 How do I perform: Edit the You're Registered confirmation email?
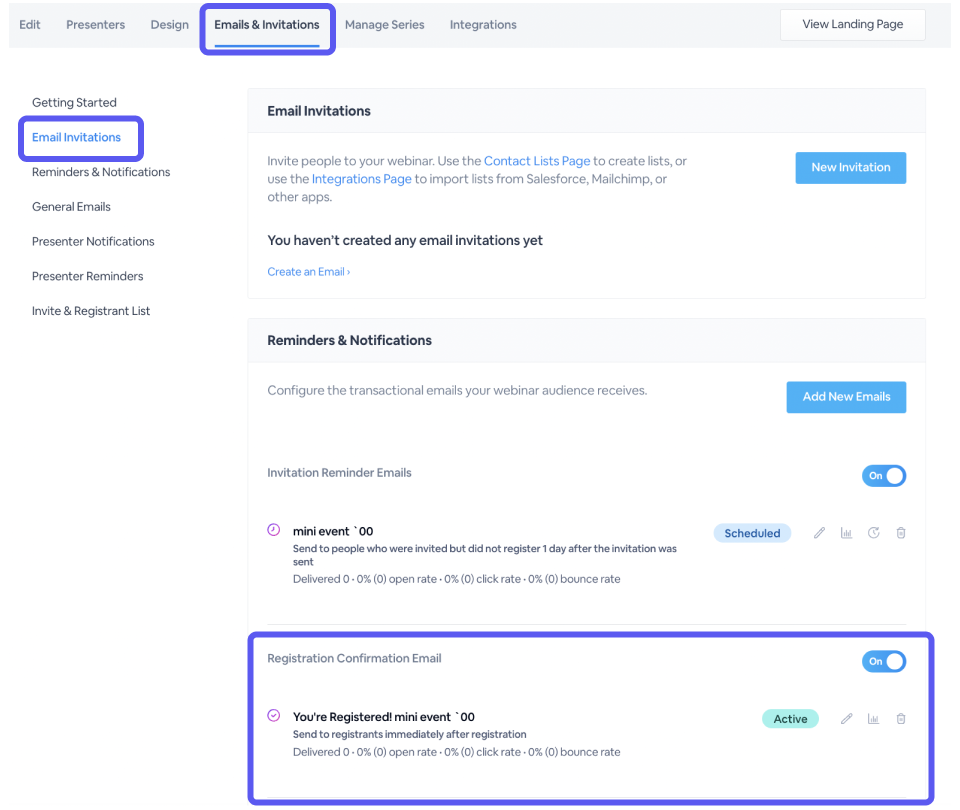click(x=846, y=719)
